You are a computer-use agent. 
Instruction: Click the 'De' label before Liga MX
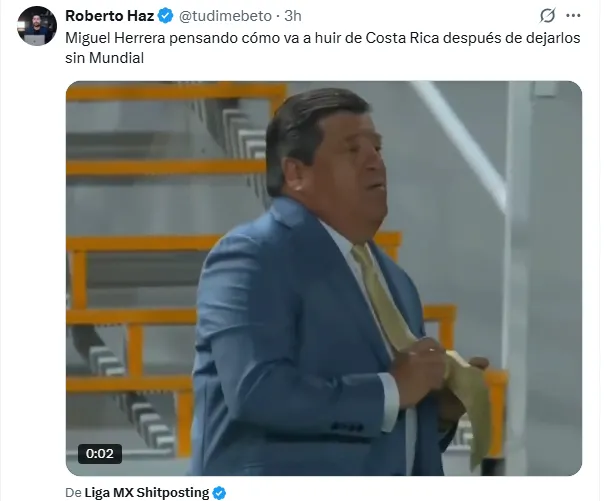pyautogui.click(x=73, y=493)
